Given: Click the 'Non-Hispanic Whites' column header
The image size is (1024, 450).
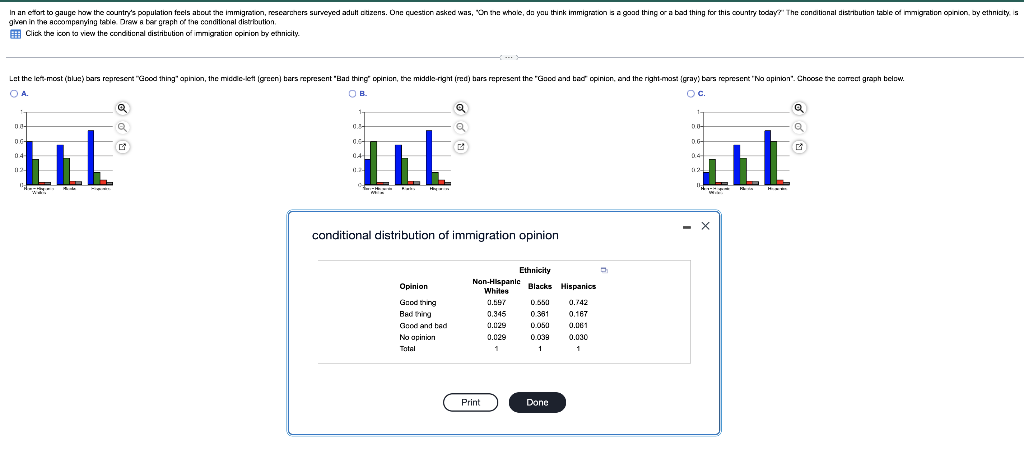Looking at the screenshot, I should 496,286.
